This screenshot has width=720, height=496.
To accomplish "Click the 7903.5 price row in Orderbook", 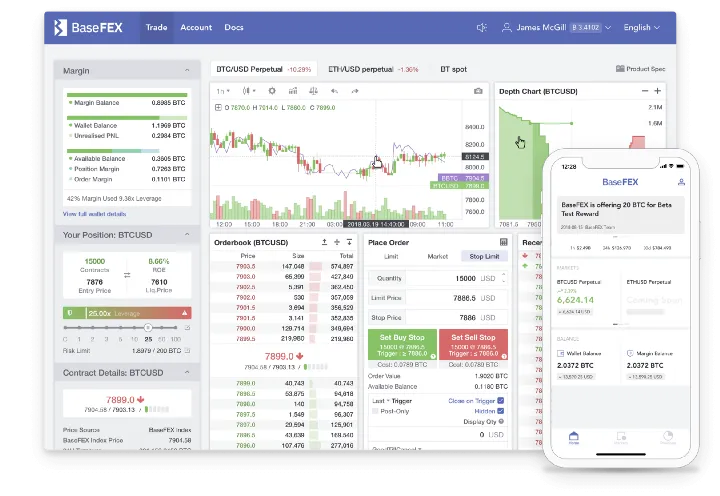I will coord(283,266).
